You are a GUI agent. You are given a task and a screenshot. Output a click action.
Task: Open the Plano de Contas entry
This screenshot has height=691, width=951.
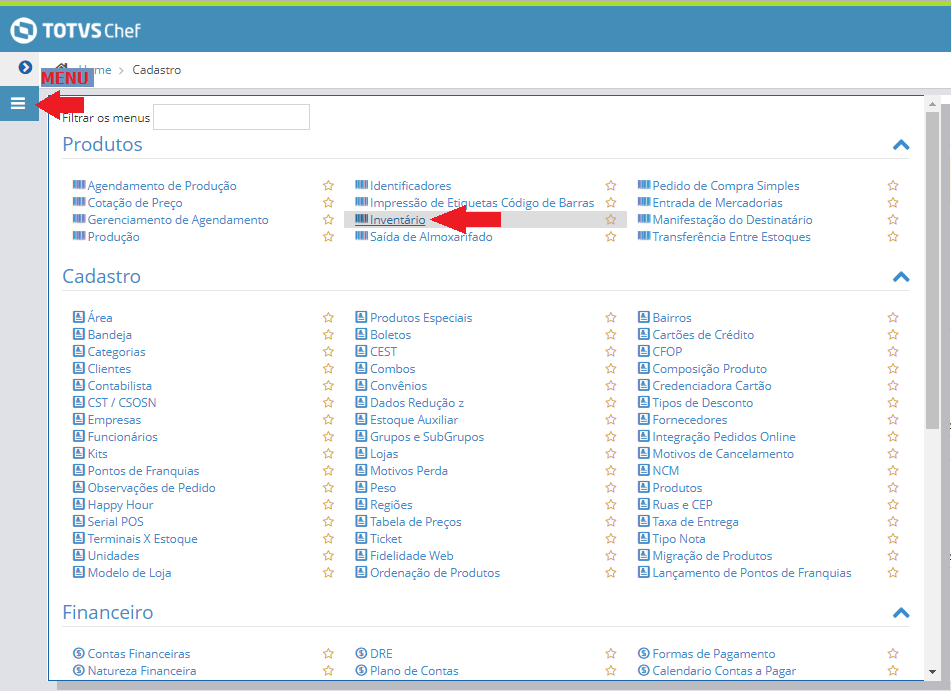[x=414, y=670]
